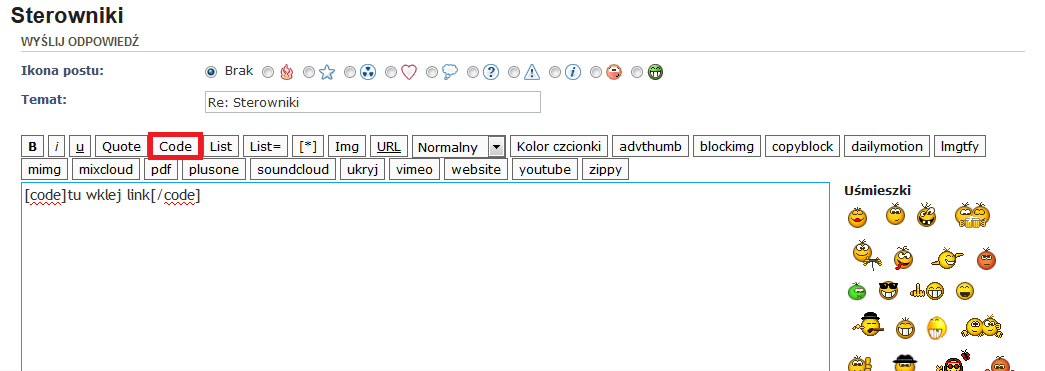Pick the question mark post icon radio
Image resolution: width=1045 pixels, height=371 pixels.
(473, 72)
